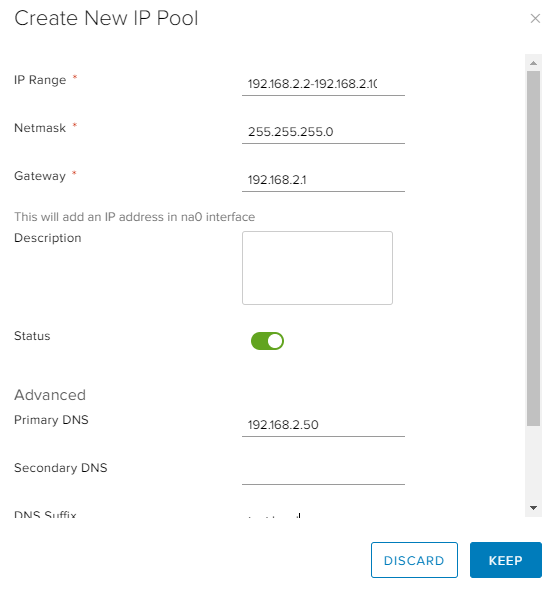Toggle the Status switch off
551x590 pixels.
pos(267,341)
